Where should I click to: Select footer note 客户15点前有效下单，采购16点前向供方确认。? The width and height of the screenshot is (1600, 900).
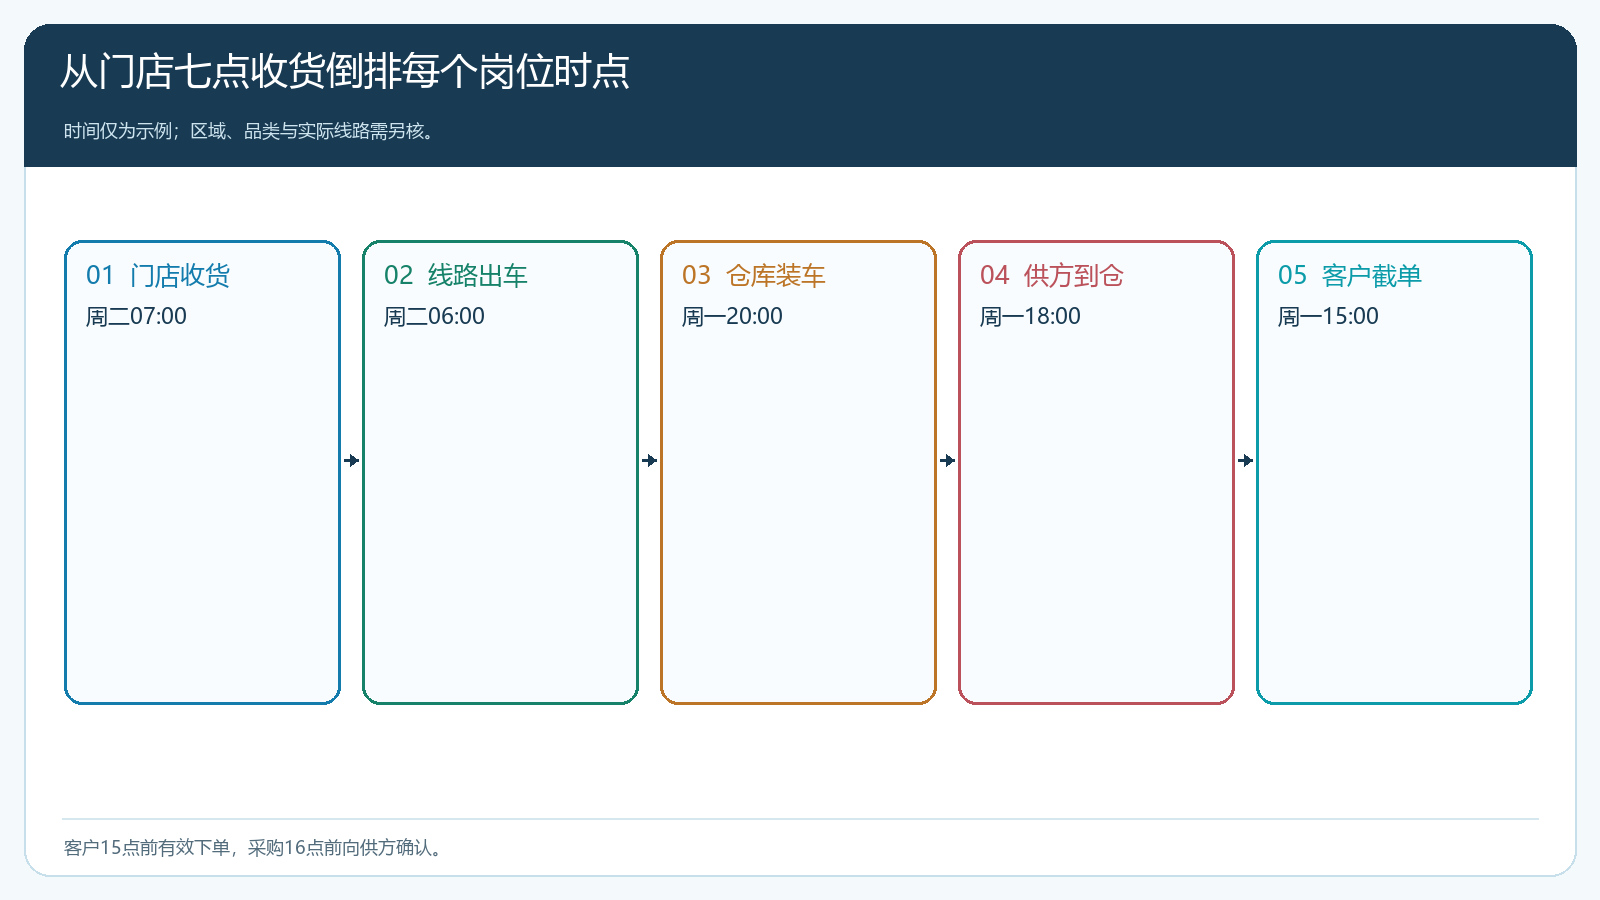[255, 848]
